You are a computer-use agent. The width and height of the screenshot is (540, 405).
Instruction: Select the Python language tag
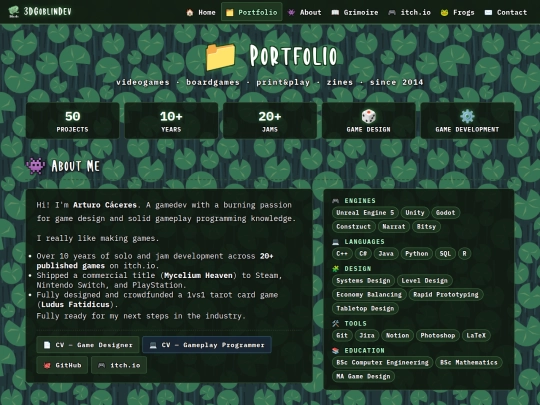click(x=416, y=253)
